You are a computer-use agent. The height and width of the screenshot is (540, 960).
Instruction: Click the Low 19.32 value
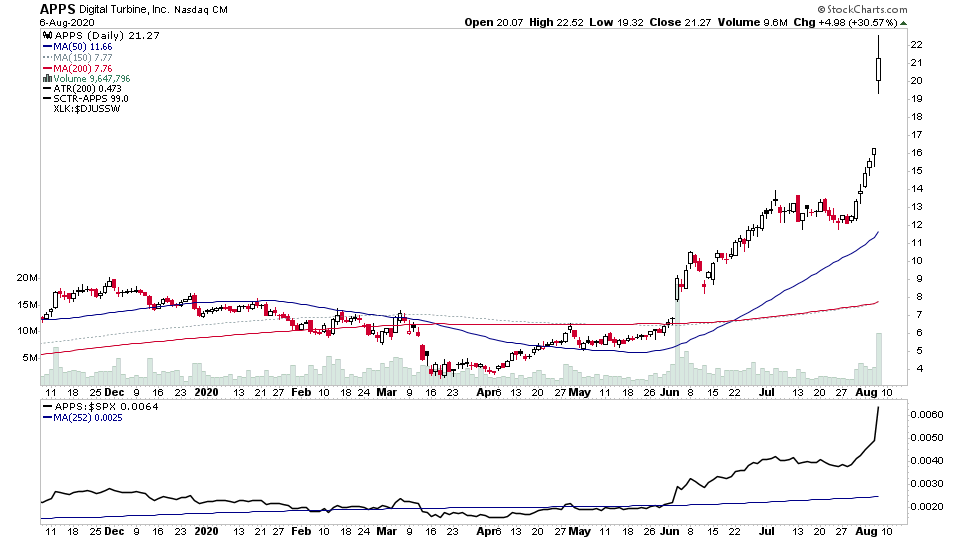[x=617, y=22]
